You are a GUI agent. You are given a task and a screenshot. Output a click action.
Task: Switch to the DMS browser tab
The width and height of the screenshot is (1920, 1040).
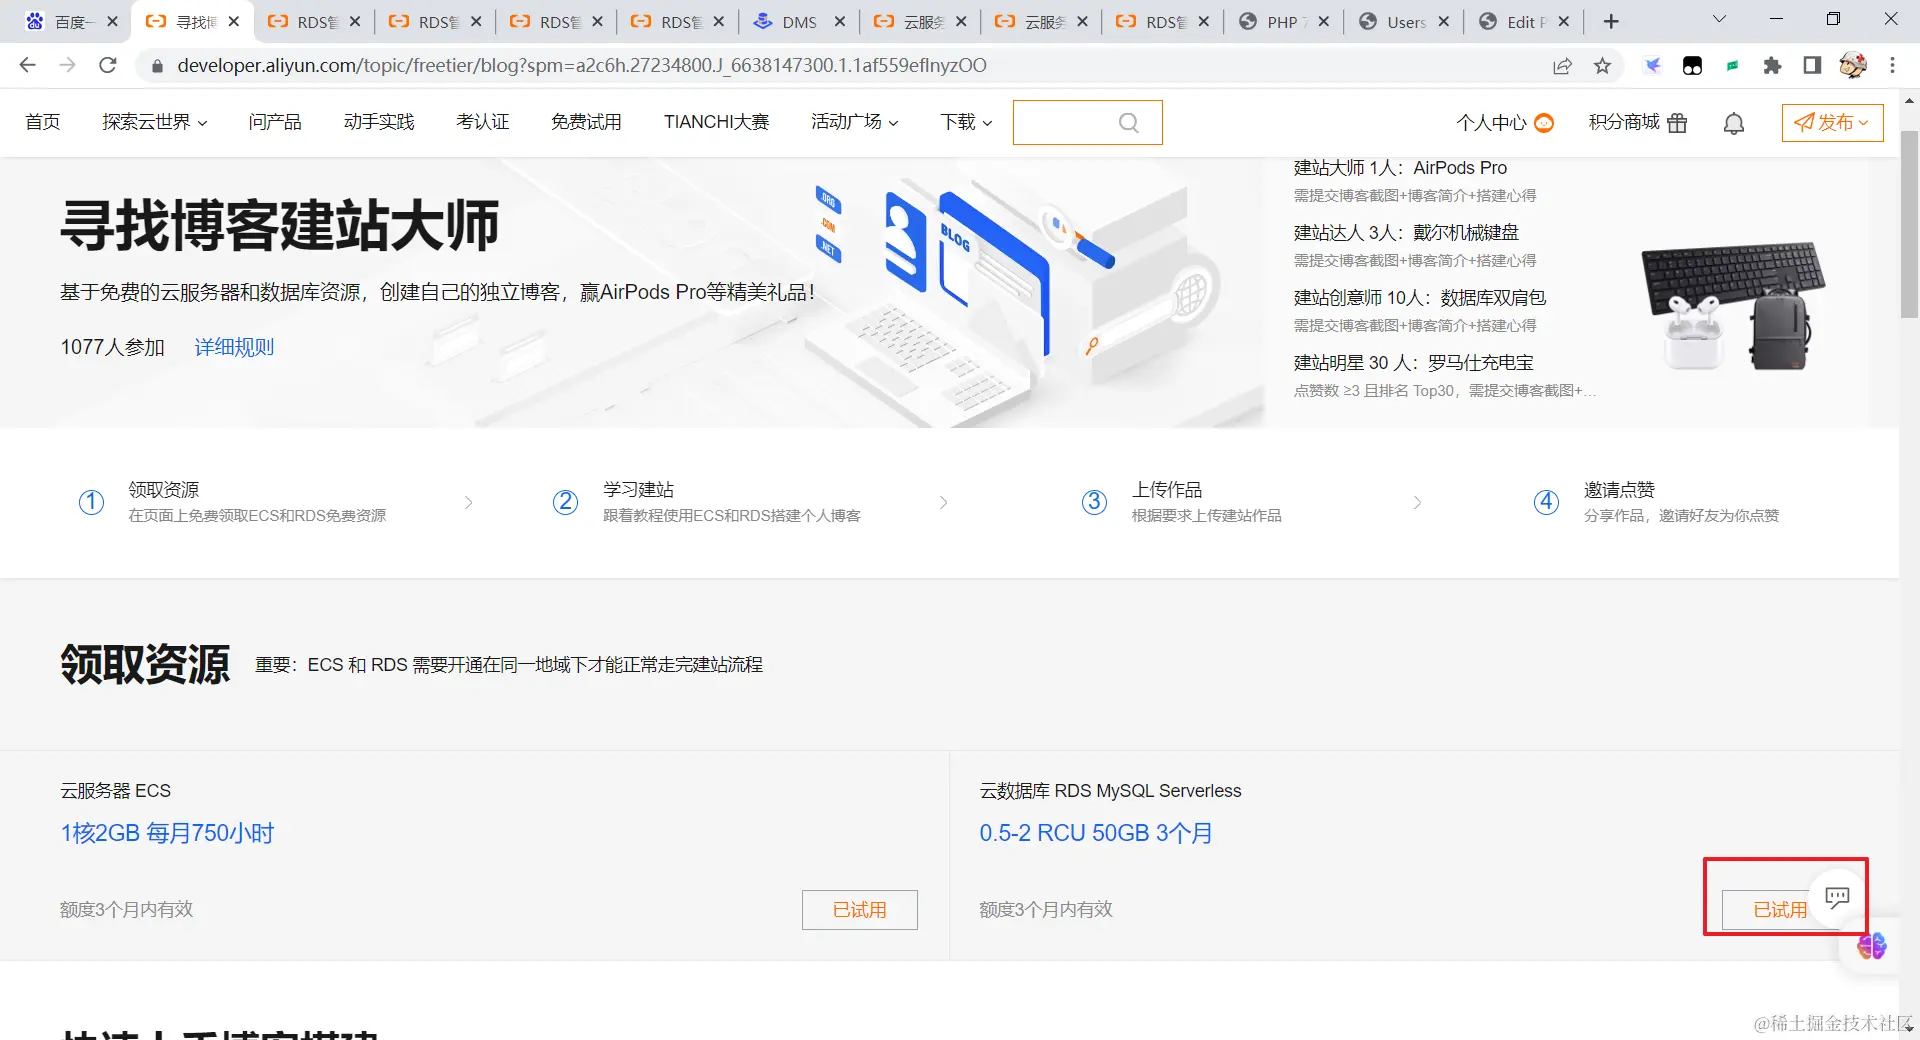(798, 21)
